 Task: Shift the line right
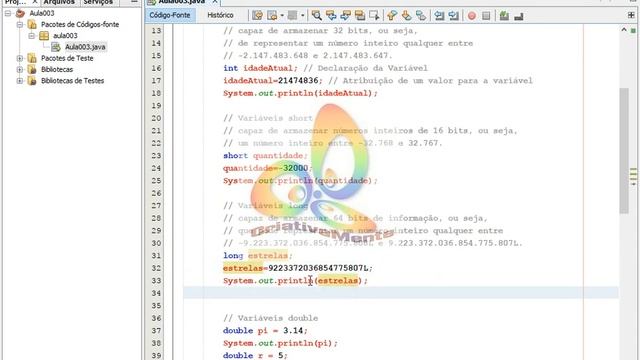tap(453, 16)
